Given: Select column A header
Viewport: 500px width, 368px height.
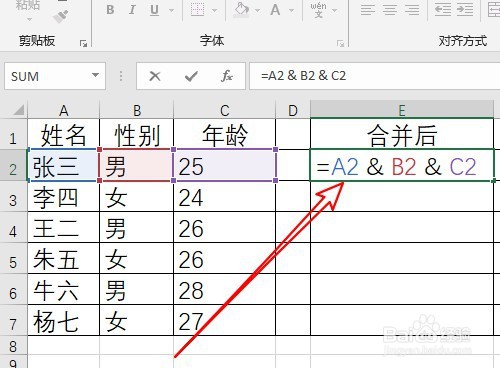Looking at the screenshot, I should click(64, 110).
